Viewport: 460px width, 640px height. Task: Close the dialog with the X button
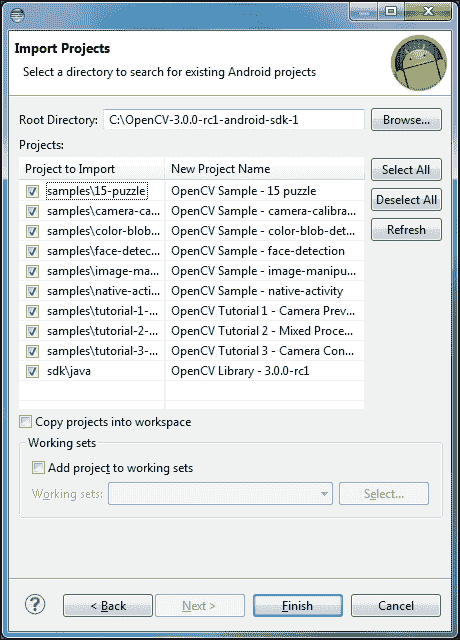[428, 11]
